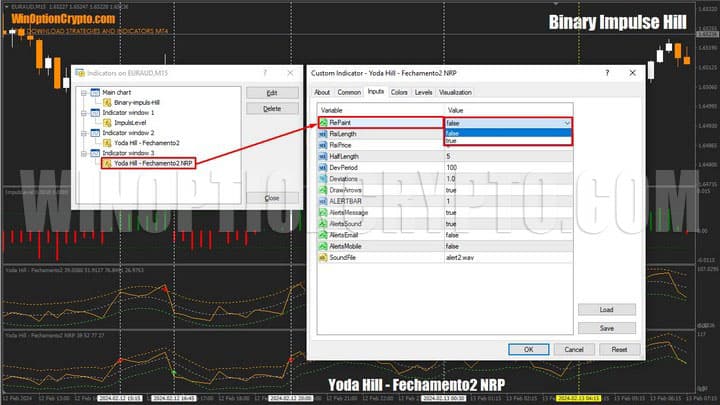Click the Load button
Viewport: 720px width, 405px height.
[607, 309]
